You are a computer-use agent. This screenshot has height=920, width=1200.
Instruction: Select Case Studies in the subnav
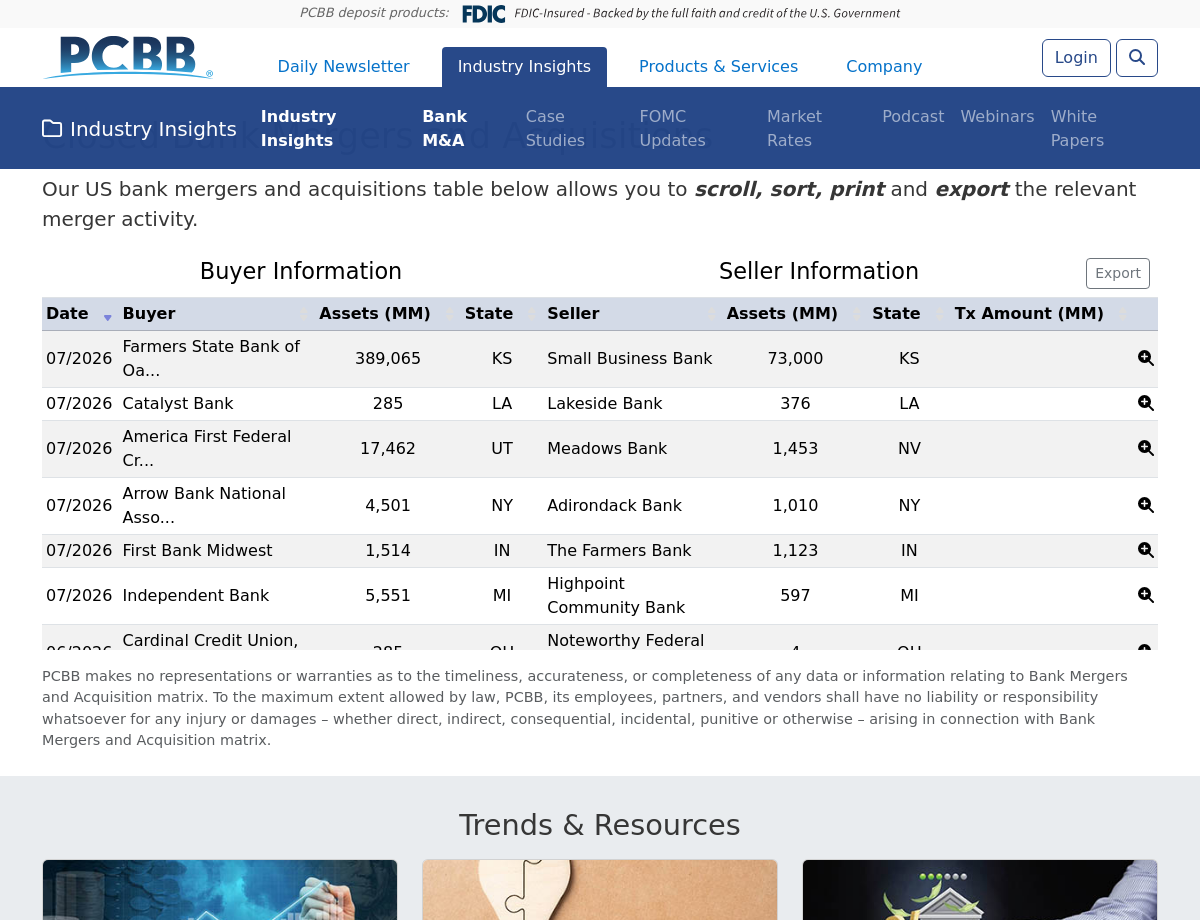pos(555,128)
